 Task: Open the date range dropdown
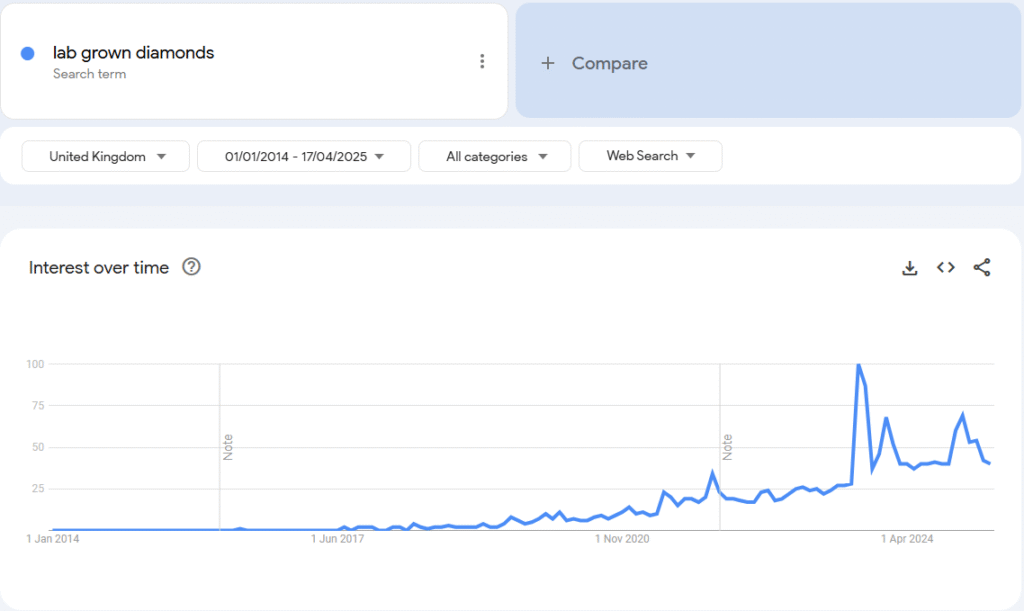pos(304,156)
